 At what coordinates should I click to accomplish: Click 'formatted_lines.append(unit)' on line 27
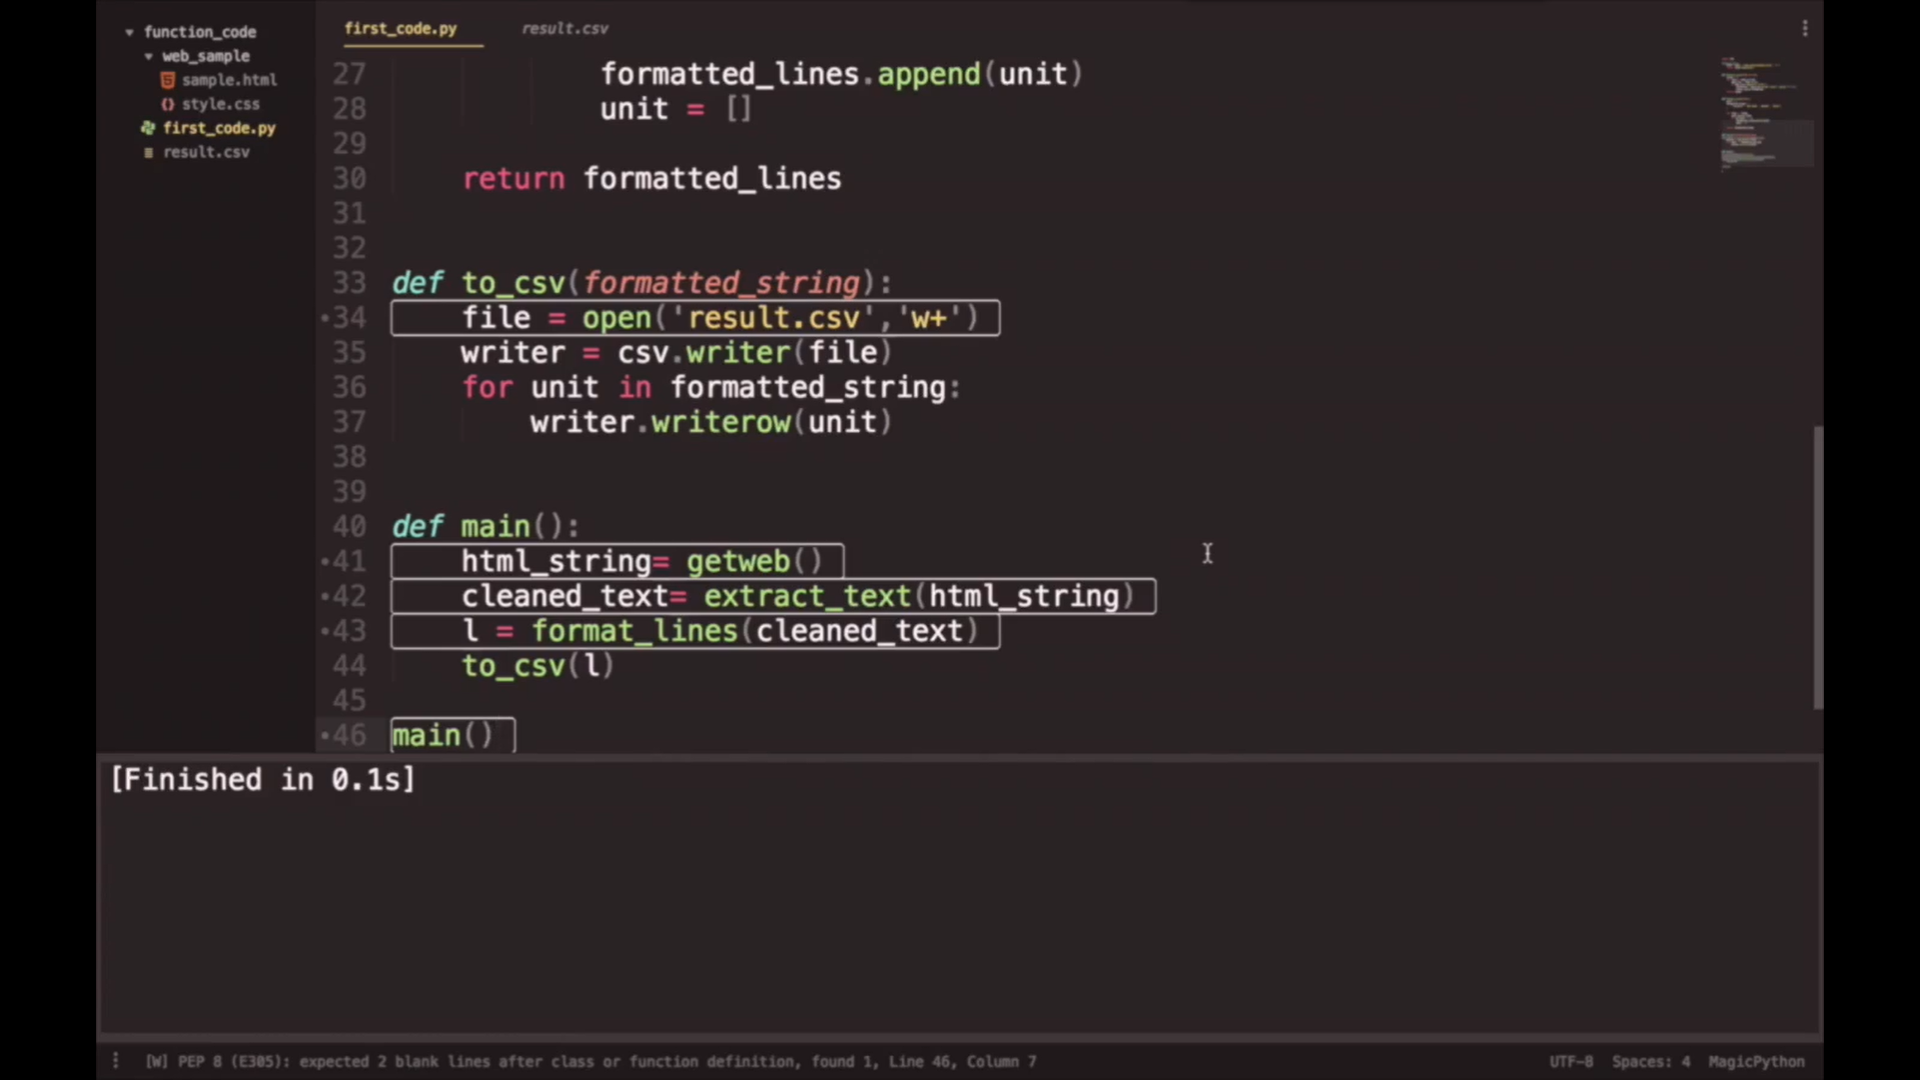841,74
